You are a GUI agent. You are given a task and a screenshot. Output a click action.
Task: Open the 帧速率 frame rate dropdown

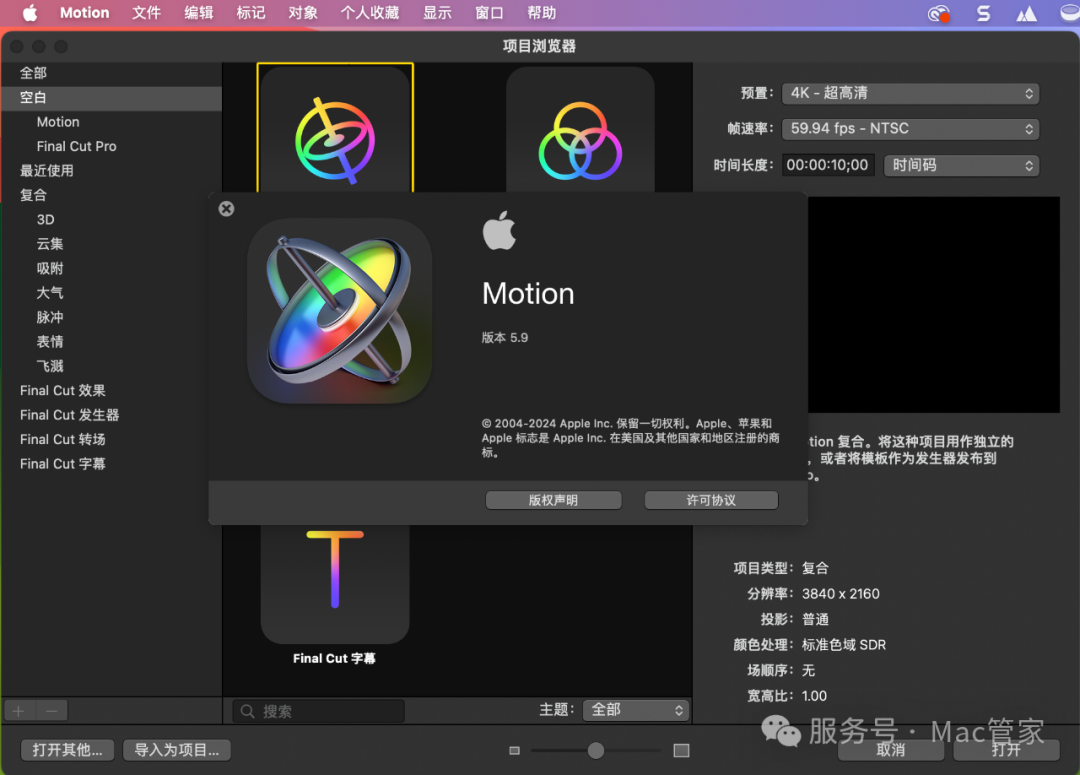[x=910, y=128]
